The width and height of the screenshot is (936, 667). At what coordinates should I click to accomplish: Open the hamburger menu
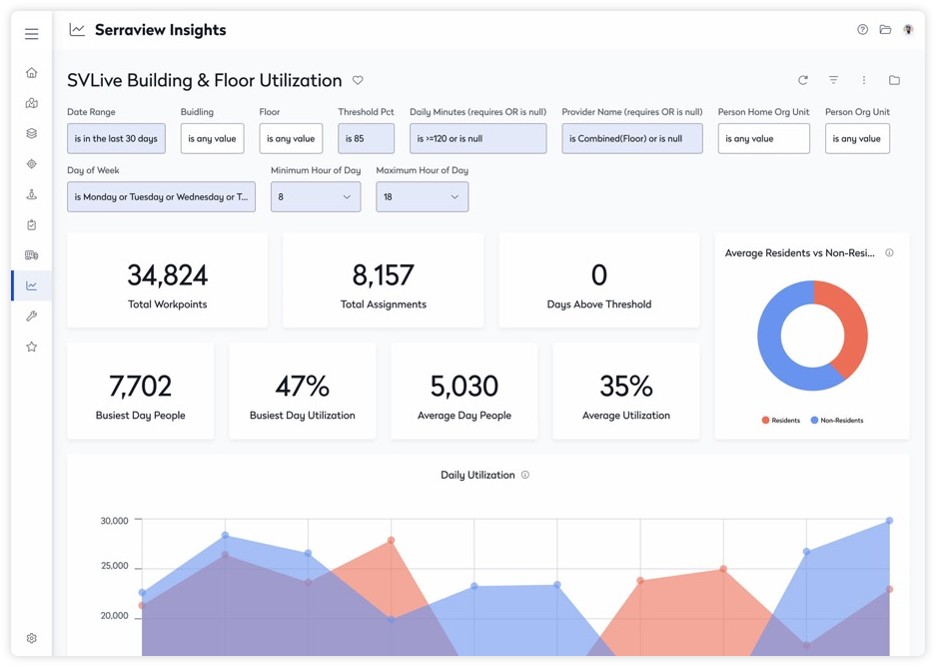tap(32, 34)
